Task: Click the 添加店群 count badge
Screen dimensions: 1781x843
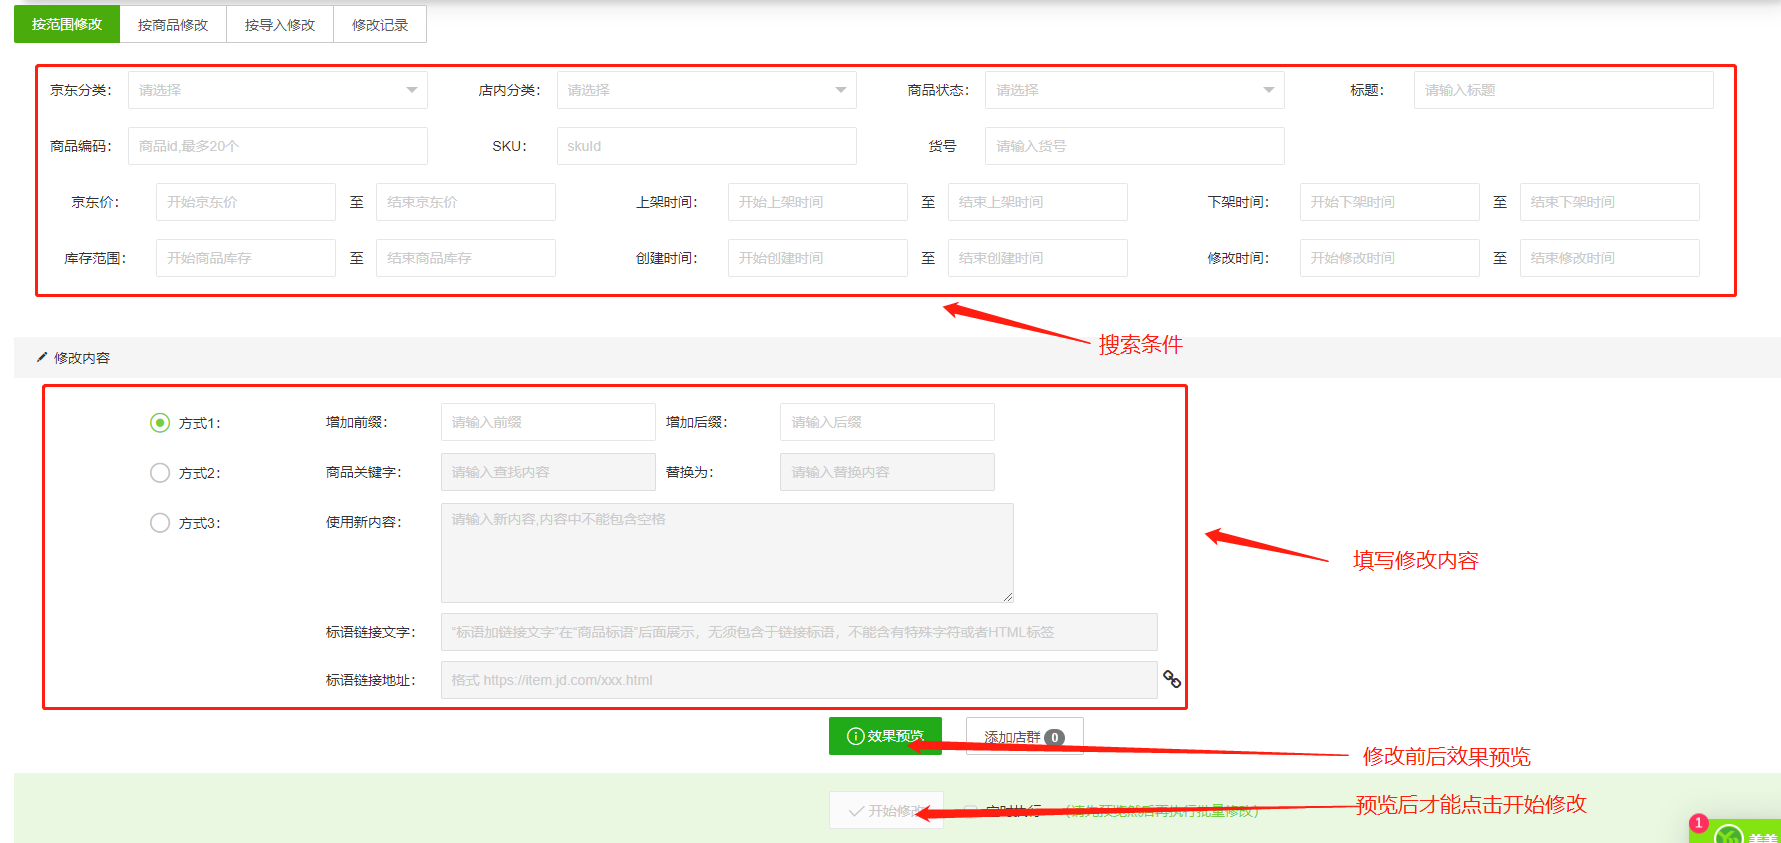Action: [x=1054, y=737]
